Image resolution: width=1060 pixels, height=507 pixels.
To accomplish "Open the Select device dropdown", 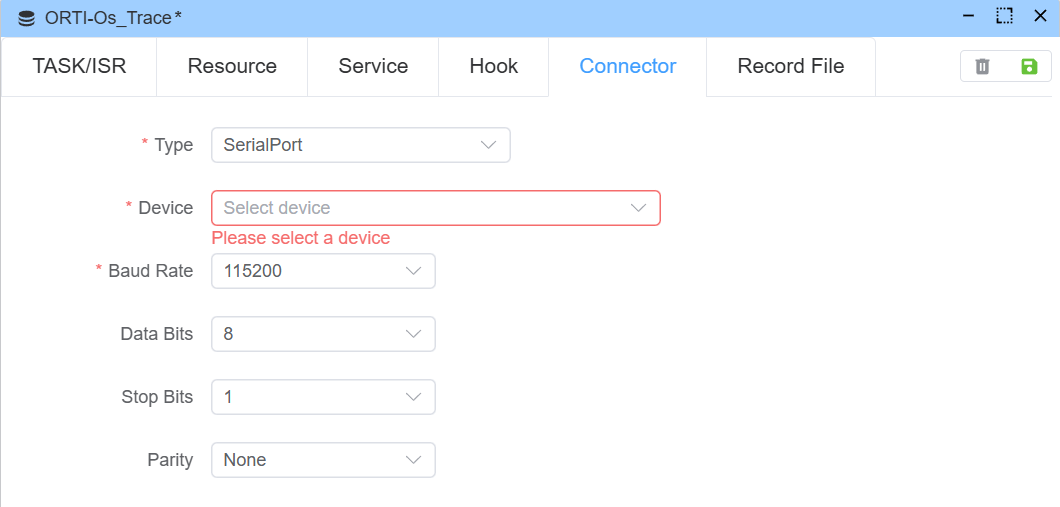I will click(435, 208).
